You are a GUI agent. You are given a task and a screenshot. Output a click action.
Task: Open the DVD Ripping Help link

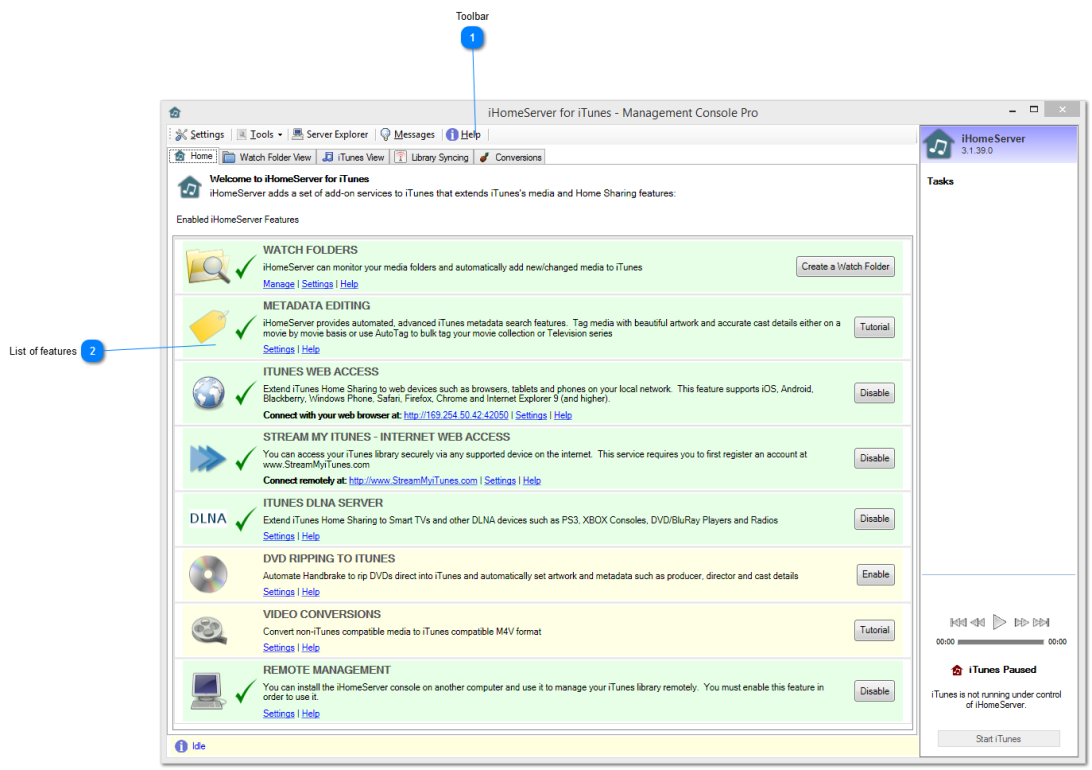pos(311,592)
